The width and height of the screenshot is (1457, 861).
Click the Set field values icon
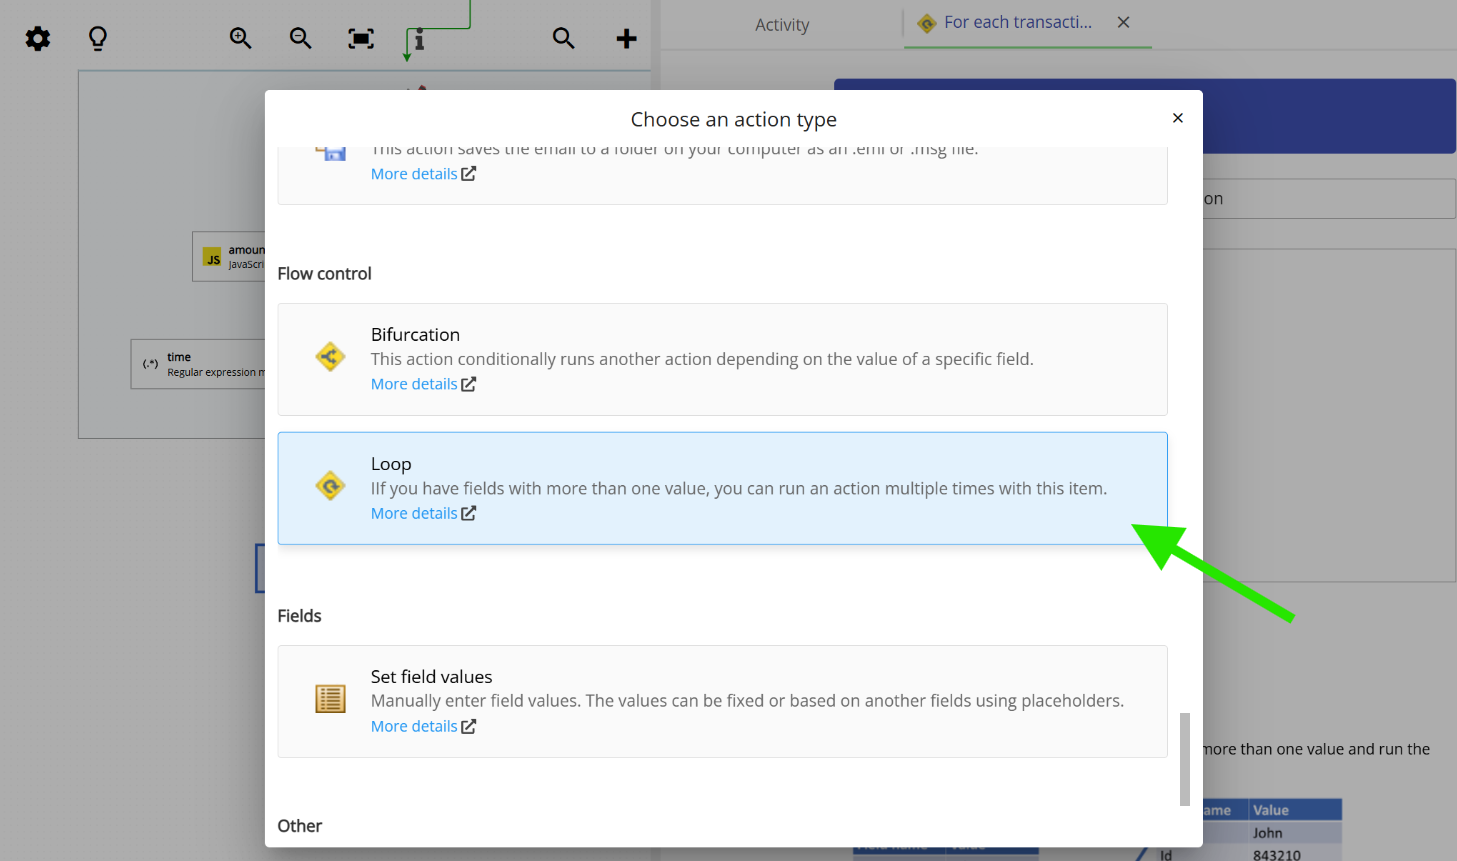[330, 698]
